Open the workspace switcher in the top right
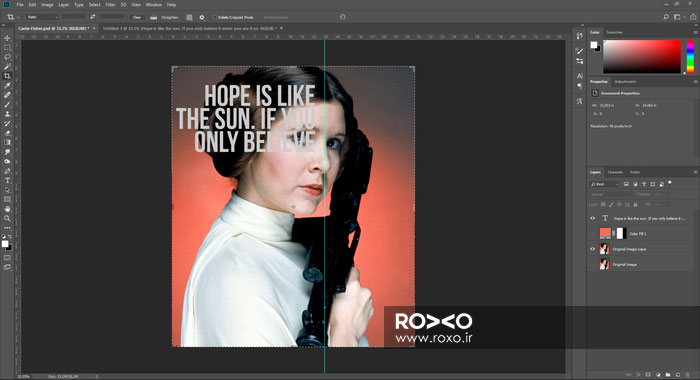The image size is (700, 380). tap(678, 17)
